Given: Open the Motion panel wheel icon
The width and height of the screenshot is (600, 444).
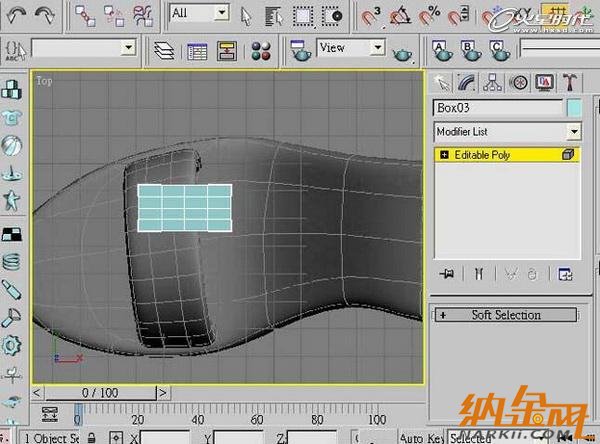Looking at the screenshot, I should 518,82.
